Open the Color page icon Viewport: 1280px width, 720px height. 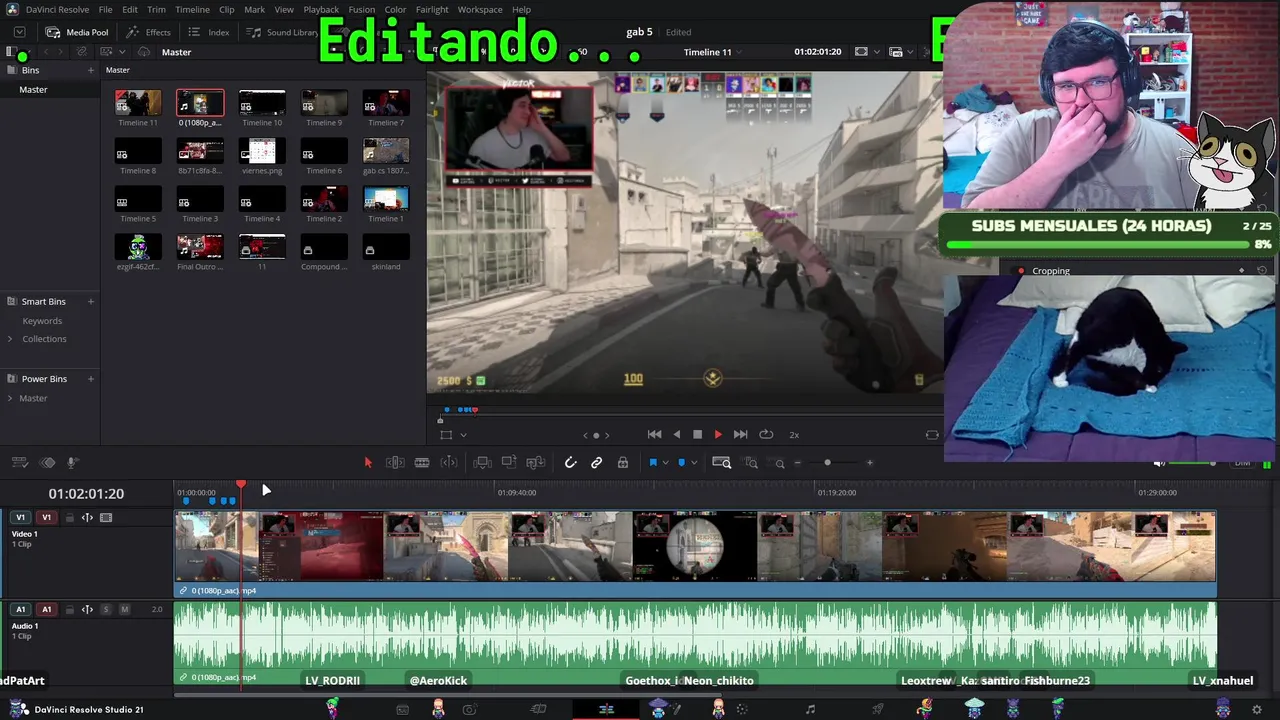[742, 710]
